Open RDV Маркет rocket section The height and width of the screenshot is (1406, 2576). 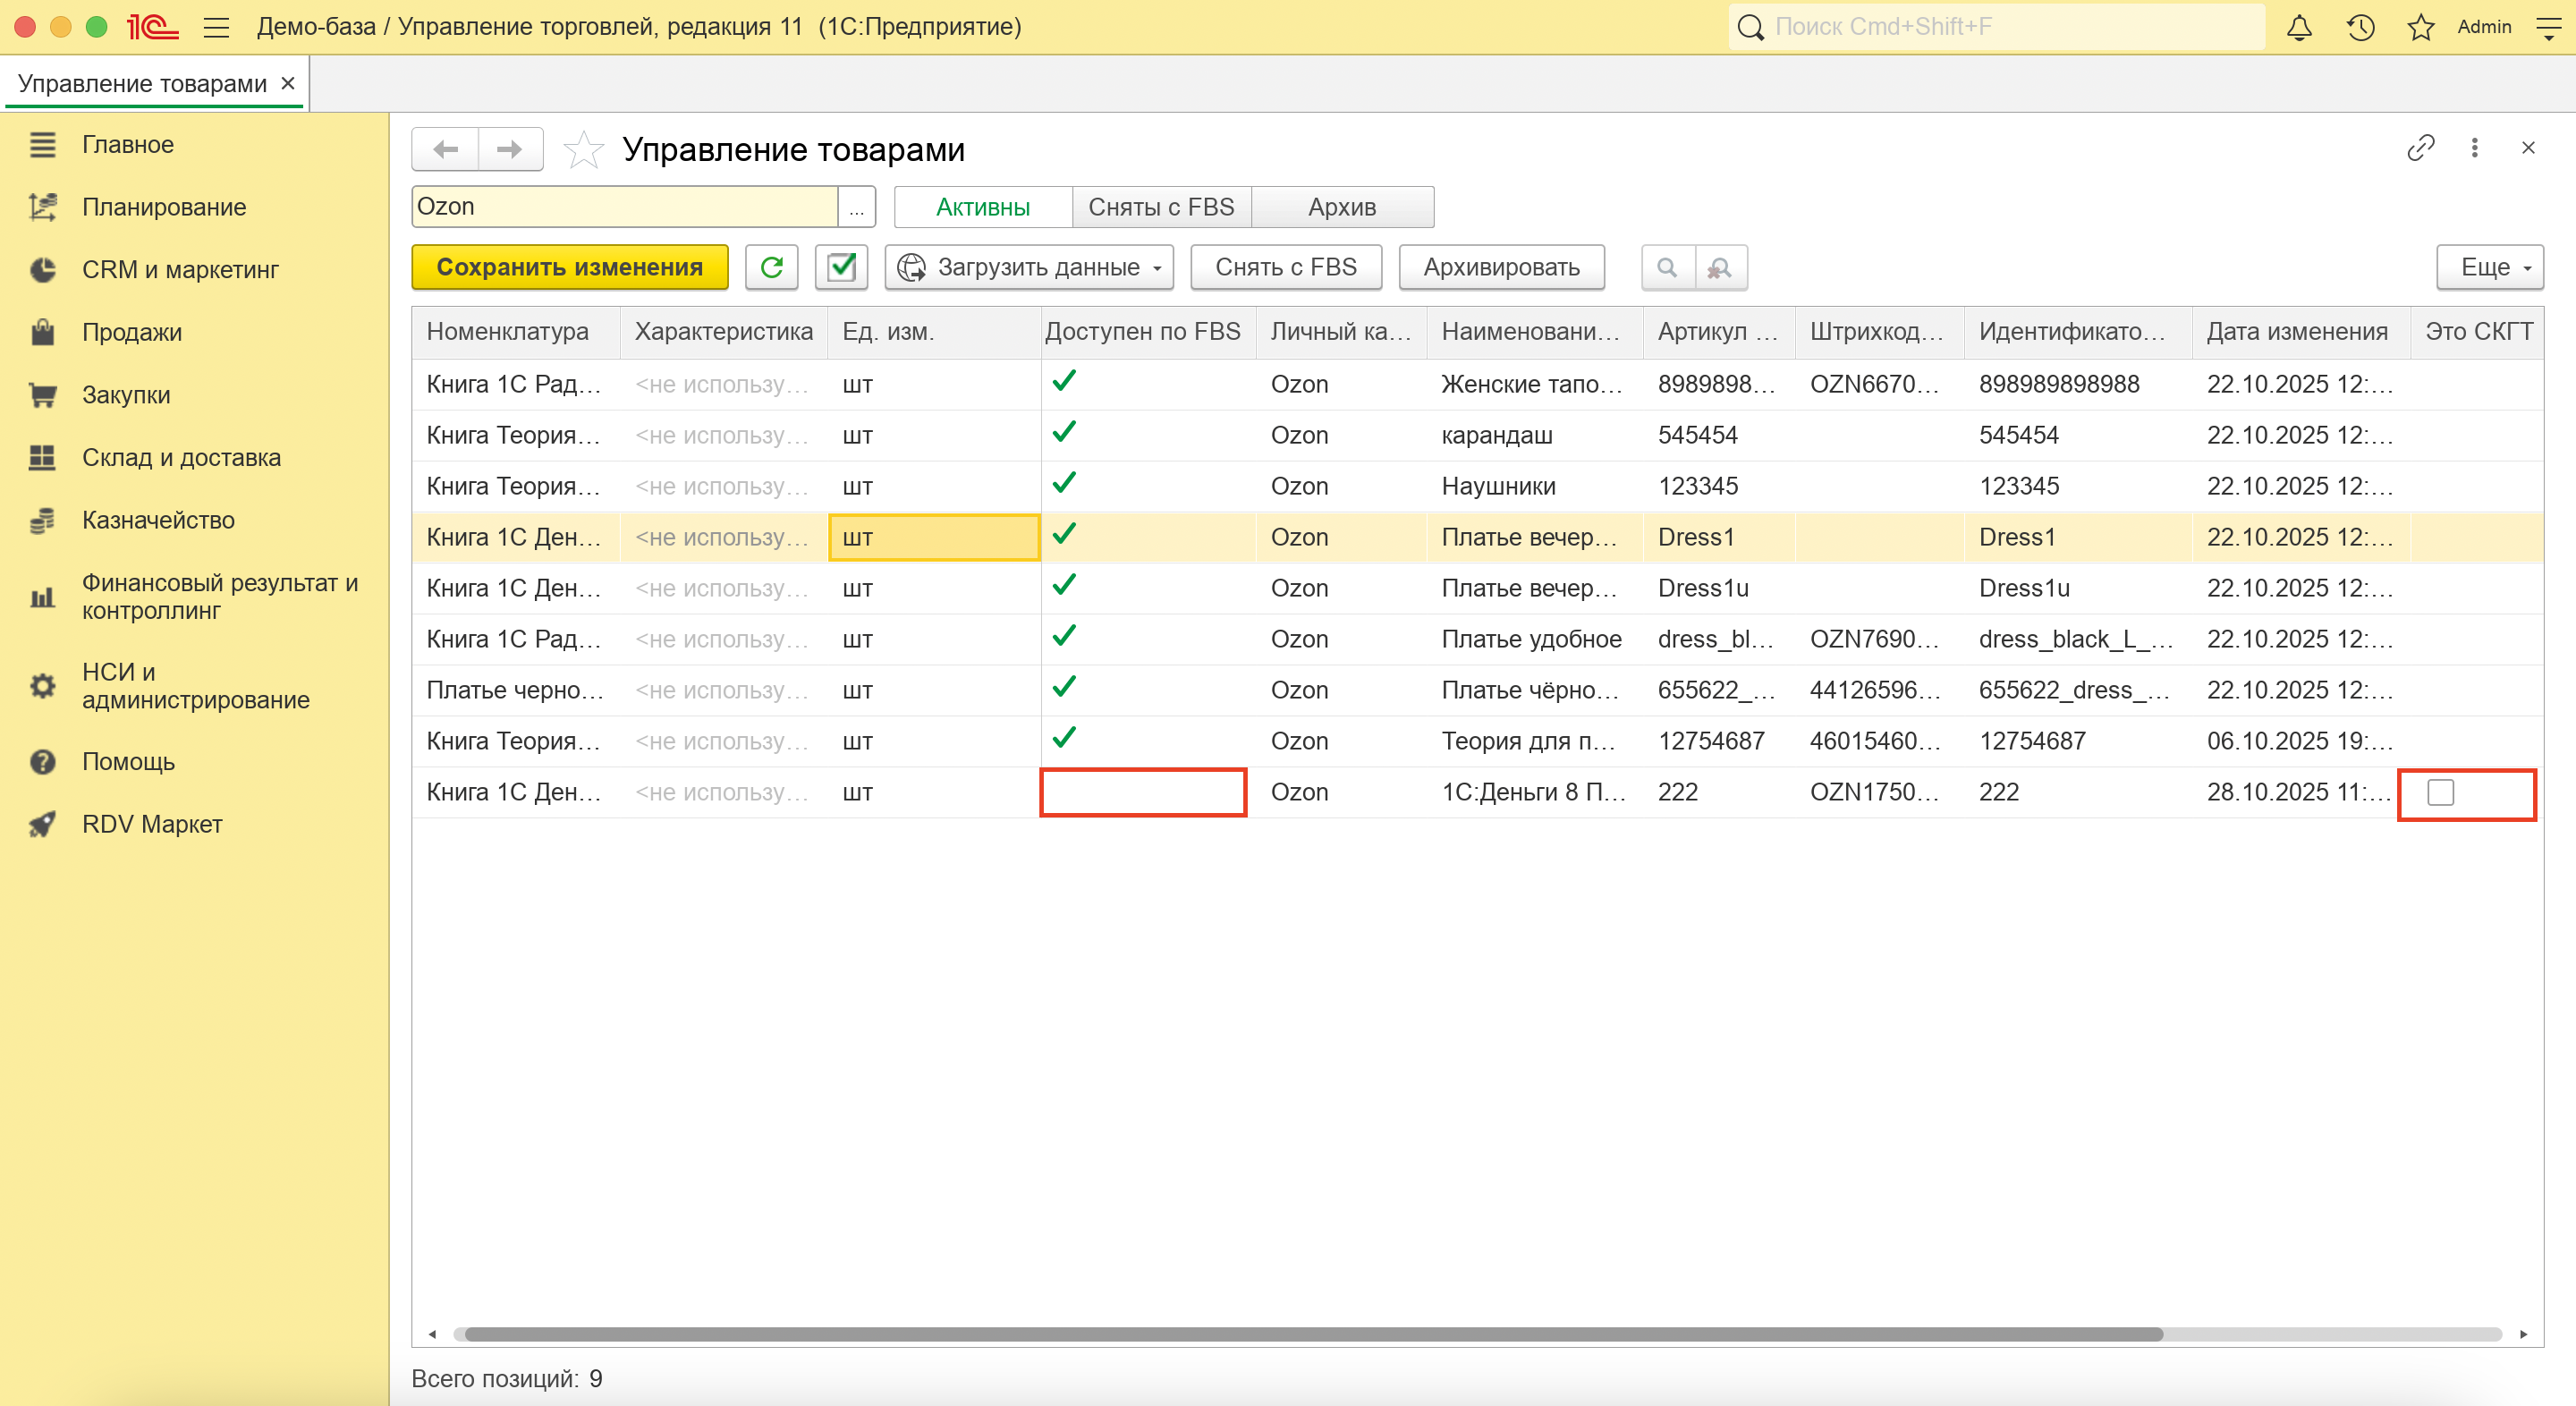tap(152, 824)
